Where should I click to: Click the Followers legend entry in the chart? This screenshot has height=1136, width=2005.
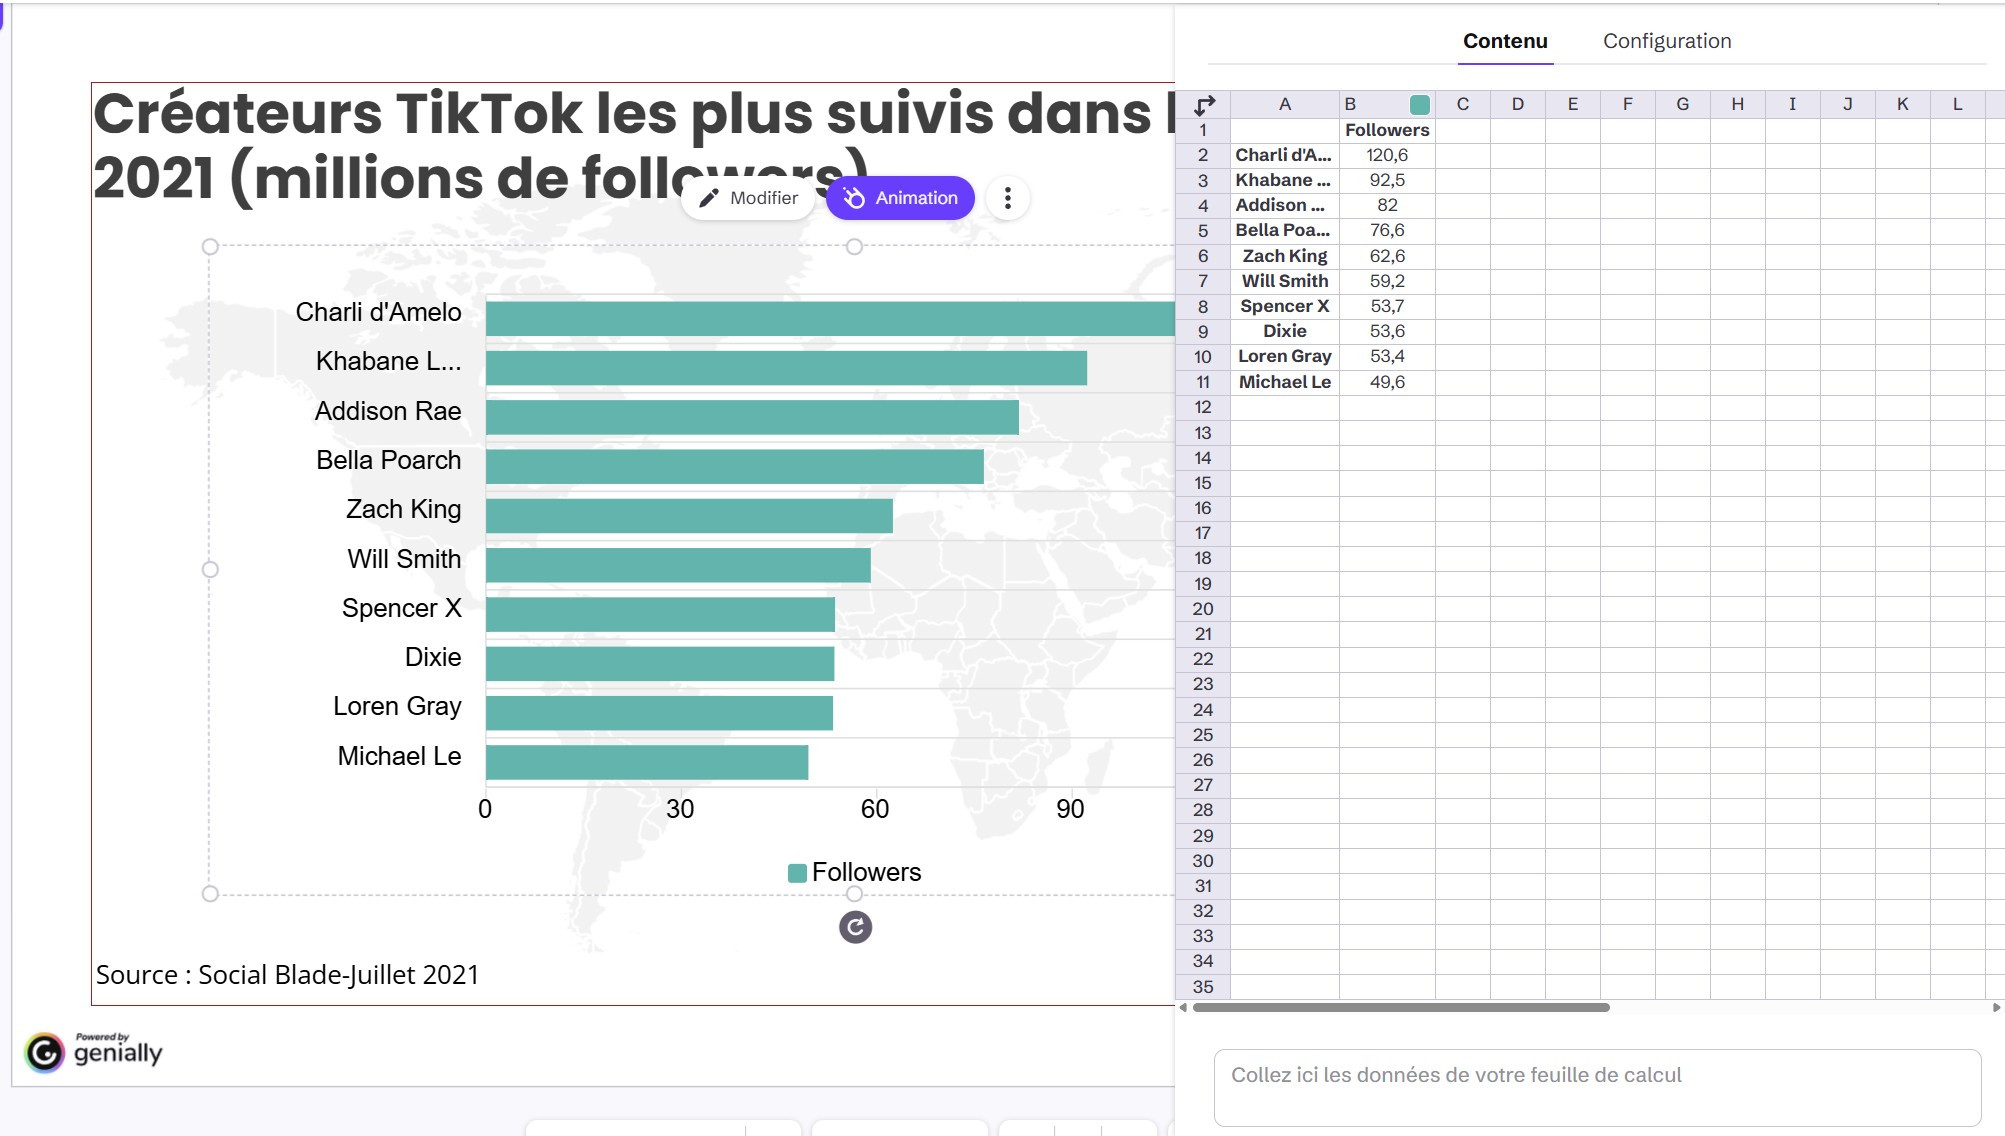(x=855, y=872)
